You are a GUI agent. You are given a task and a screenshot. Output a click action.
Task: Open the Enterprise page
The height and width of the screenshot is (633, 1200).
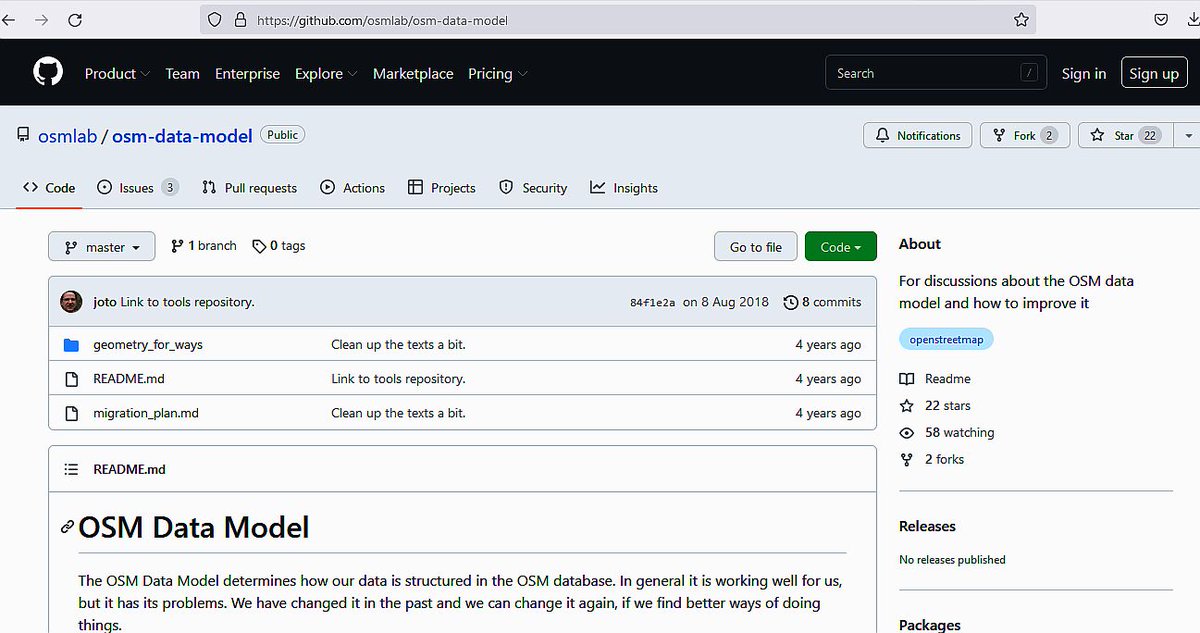coord(247,73)
